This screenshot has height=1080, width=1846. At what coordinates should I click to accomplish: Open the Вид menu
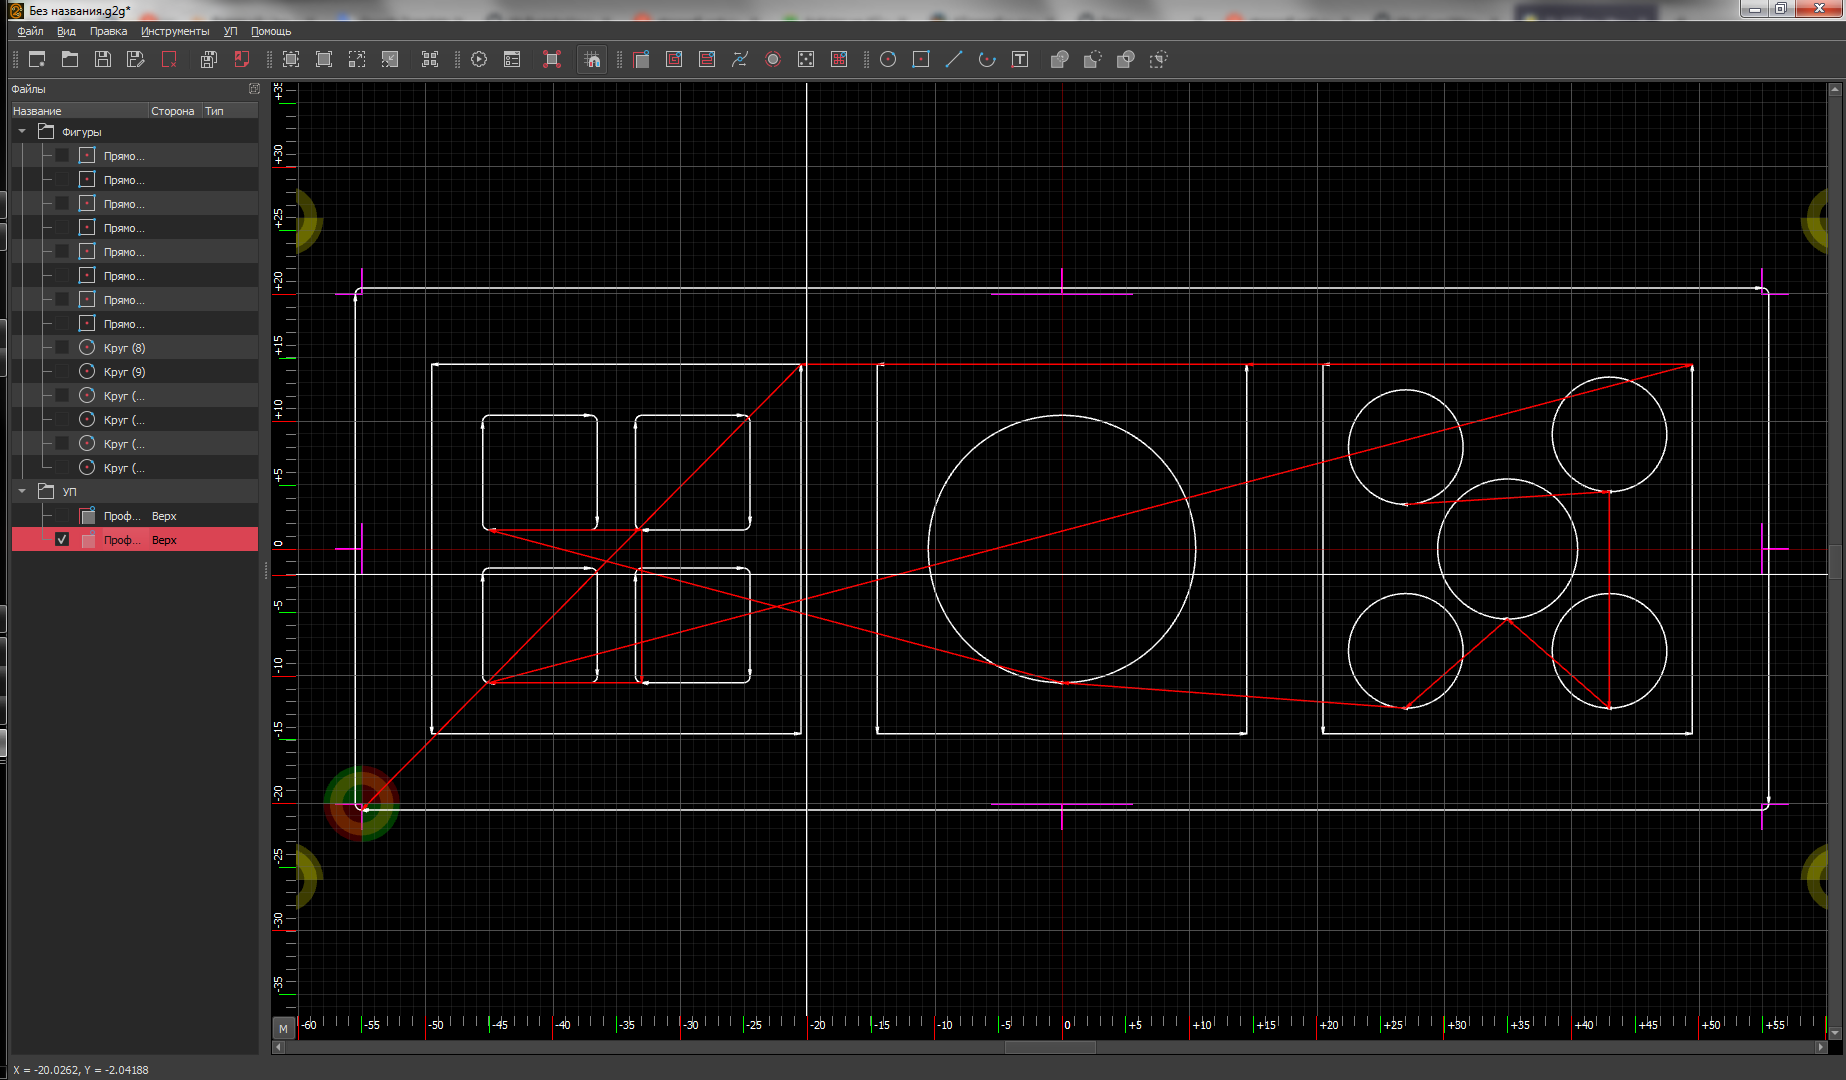click(66, 31)
